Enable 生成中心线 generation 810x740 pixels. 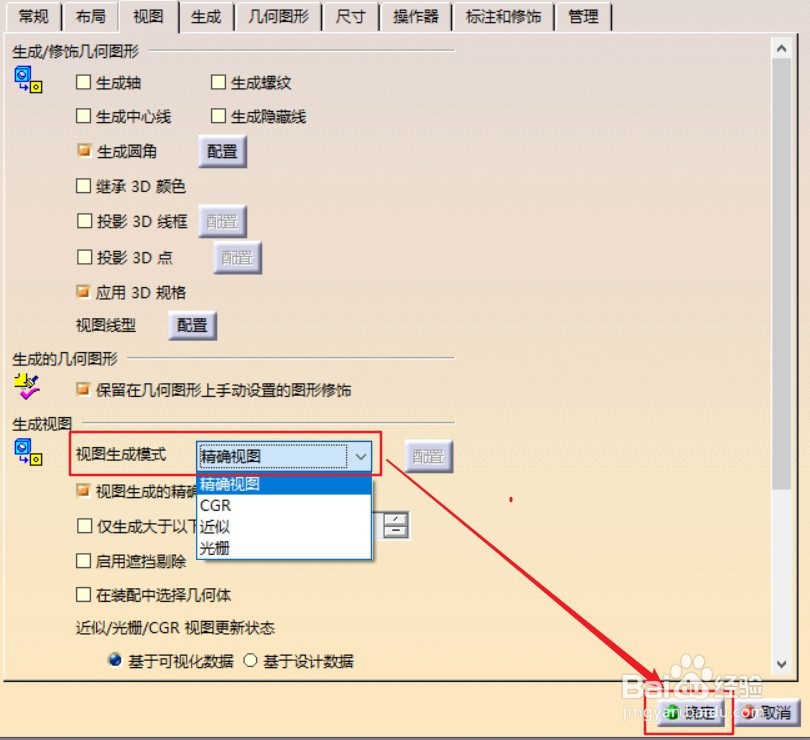(x=83, y=117)
